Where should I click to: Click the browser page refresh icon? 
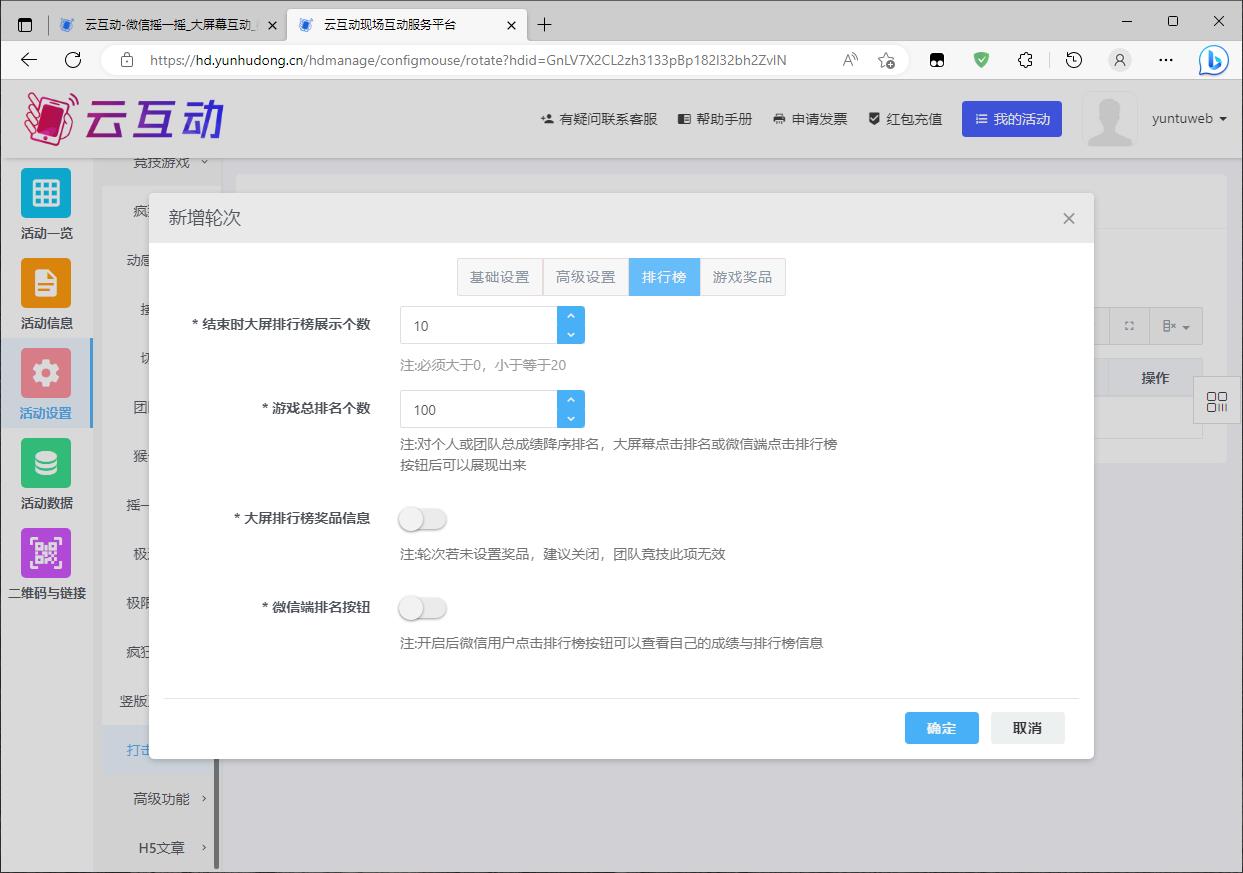pyautogui.click(x=73, y=60)
